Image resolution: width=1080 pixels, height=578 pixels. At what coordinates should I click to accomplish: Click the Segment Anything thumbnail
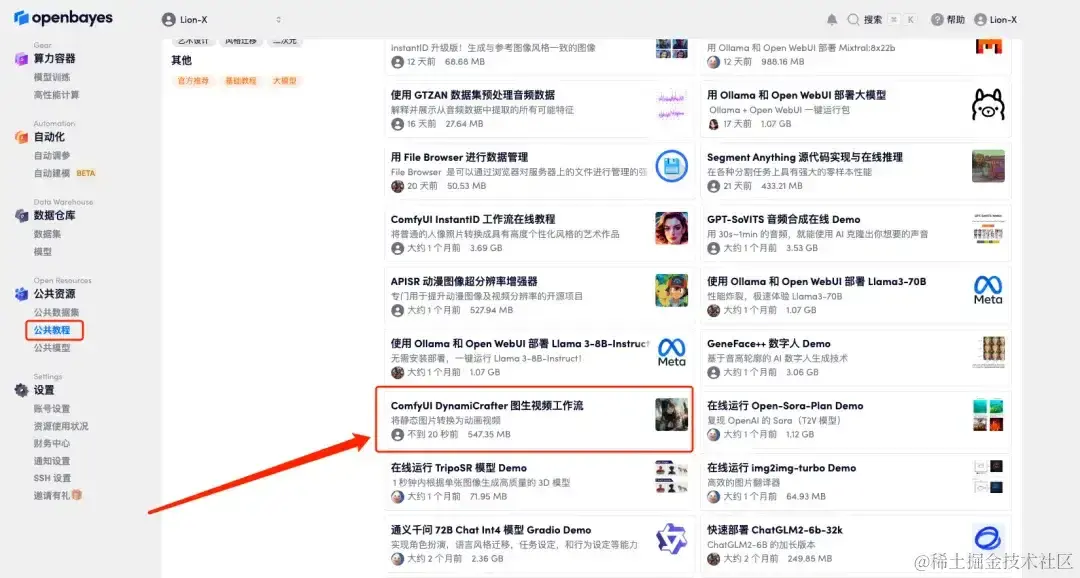coord(988,166)
